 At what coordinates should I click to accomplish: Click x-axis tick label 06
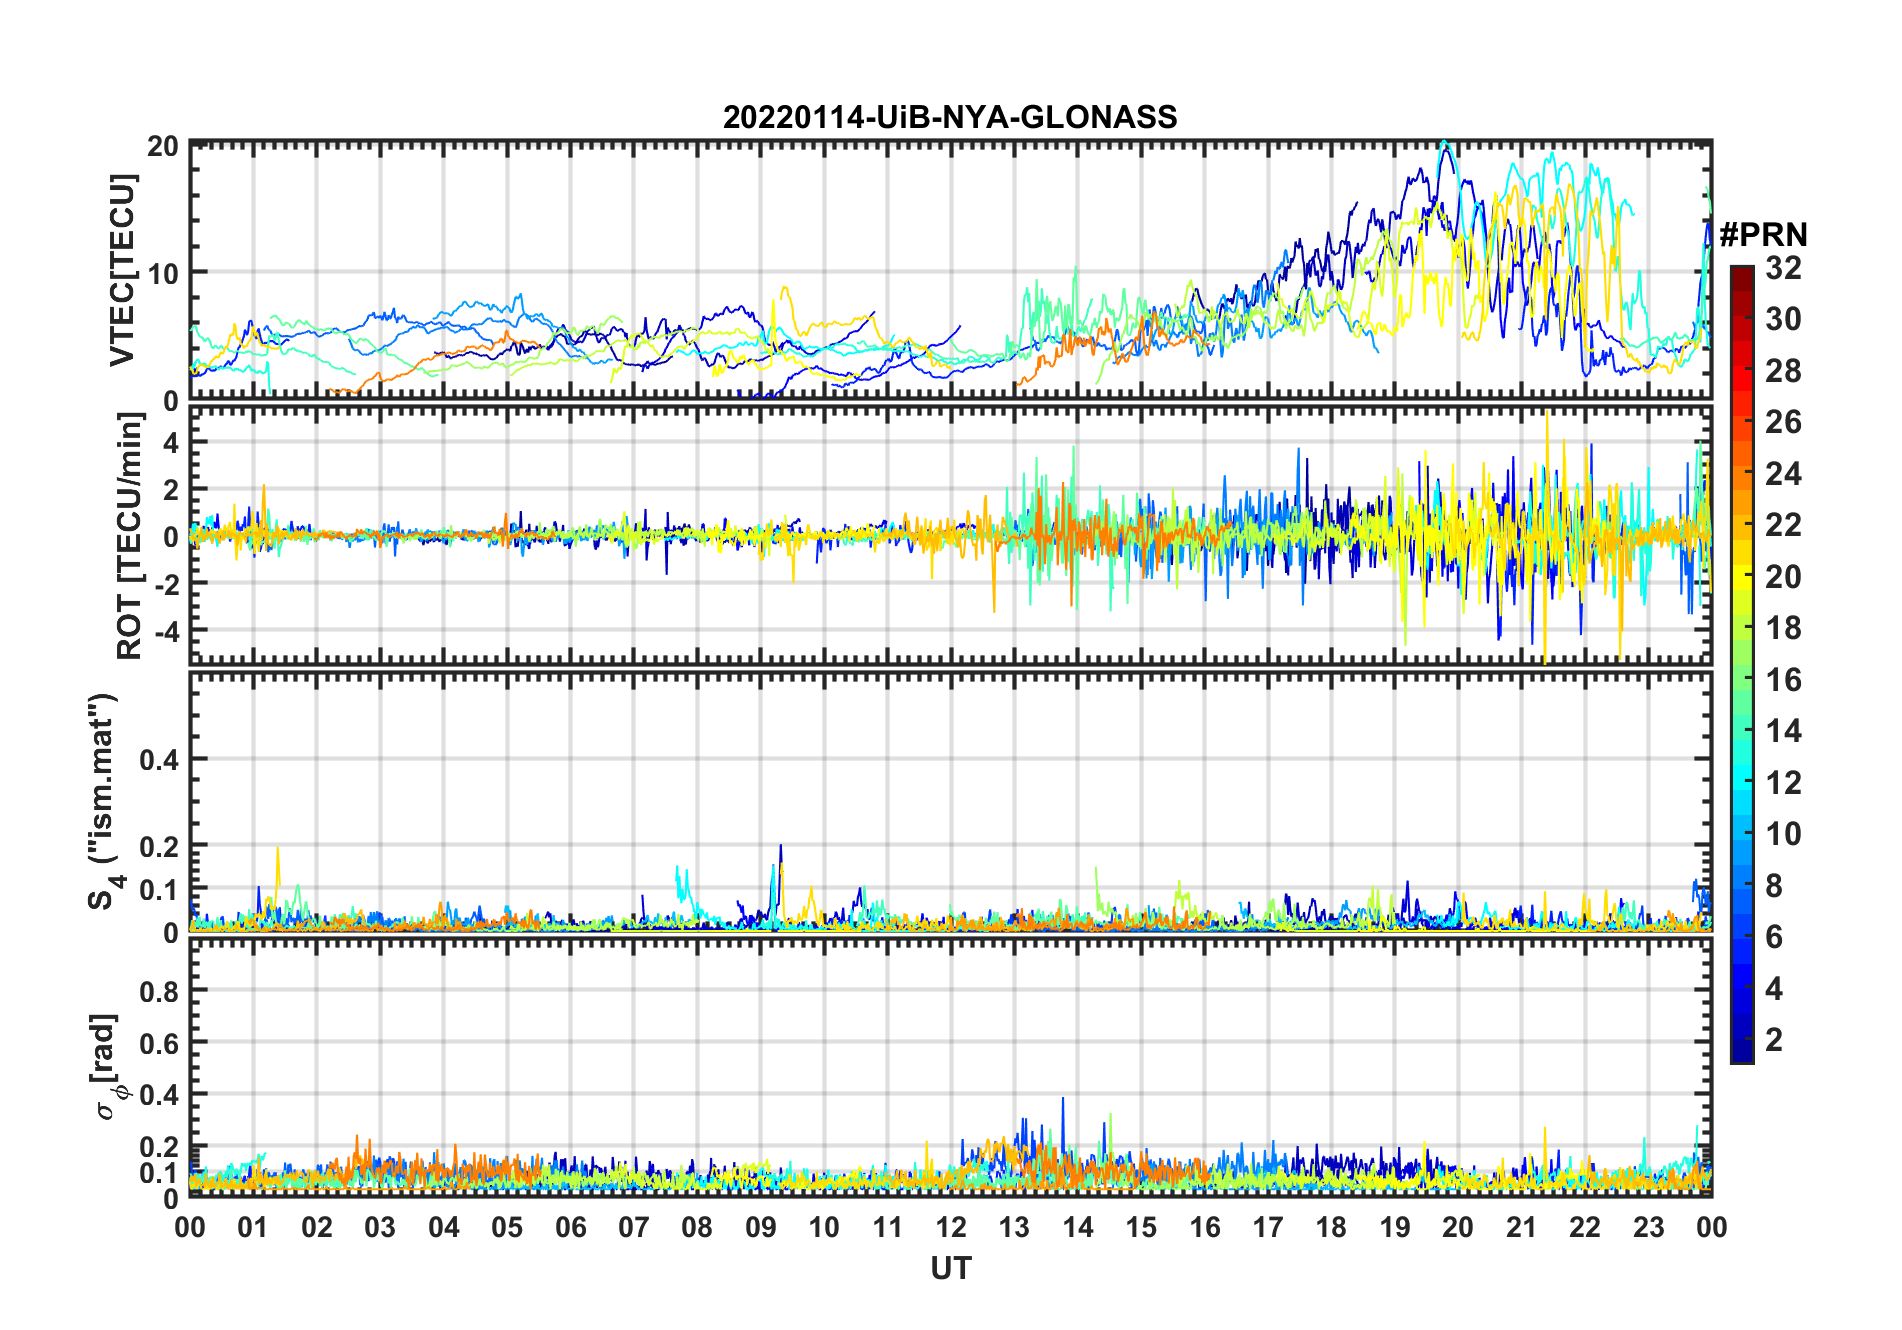(x=570, y=1227)
